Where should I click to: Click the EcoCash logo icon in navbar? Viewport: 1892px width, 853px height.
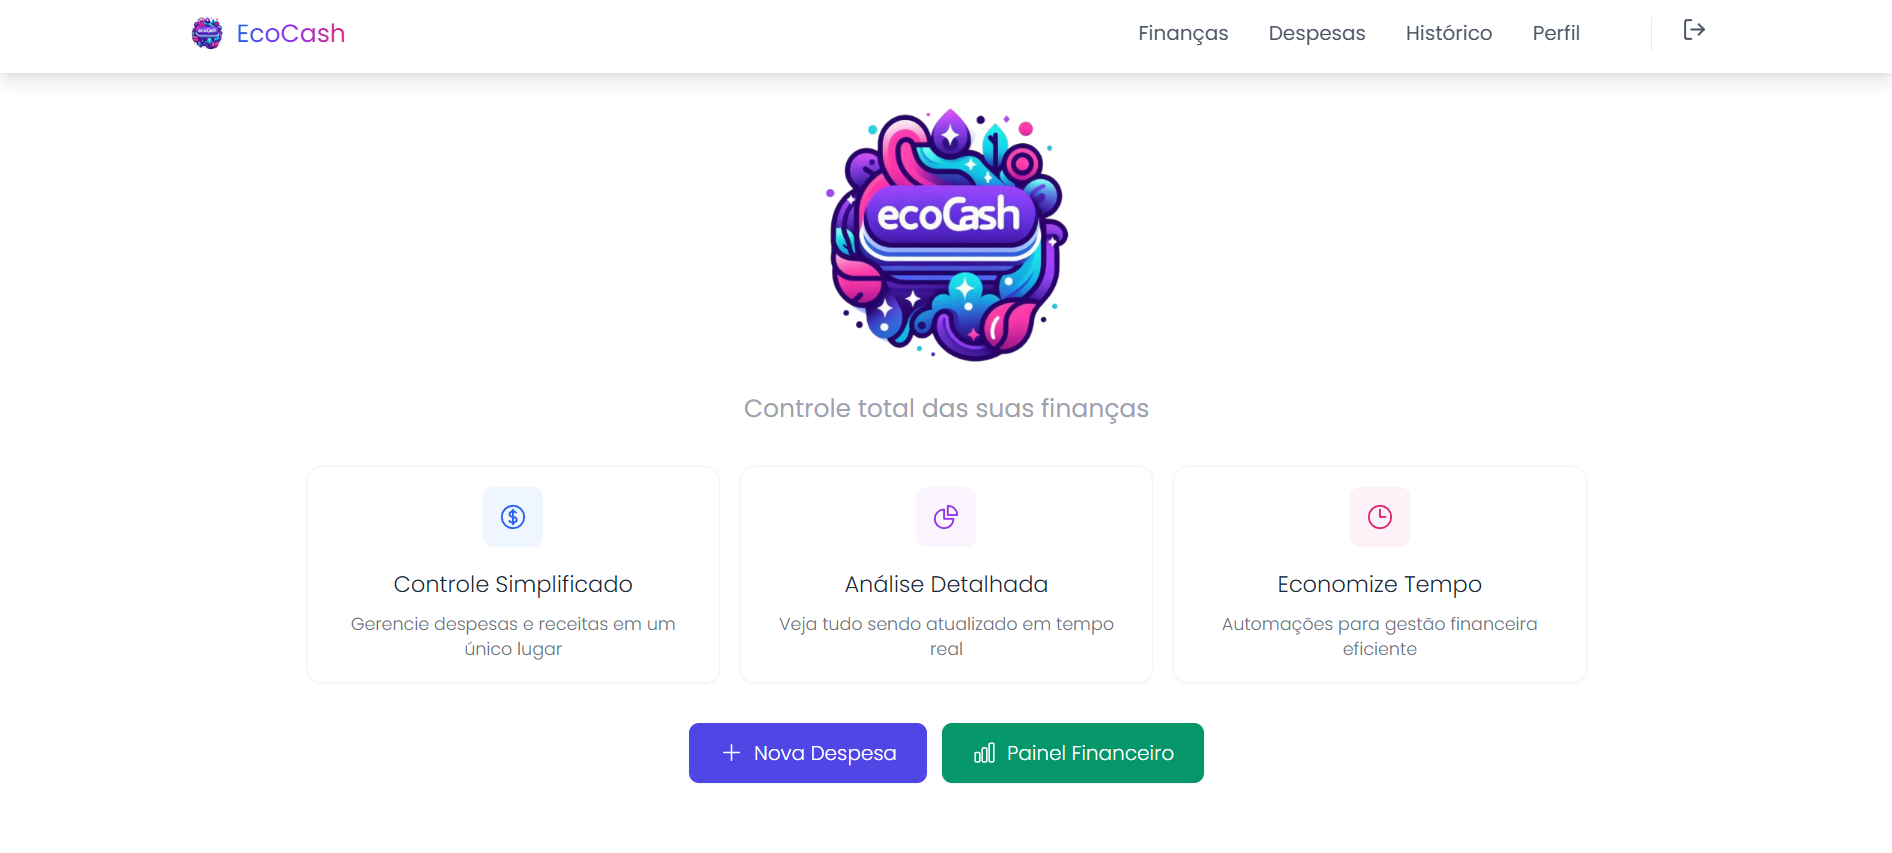[207, 33]
